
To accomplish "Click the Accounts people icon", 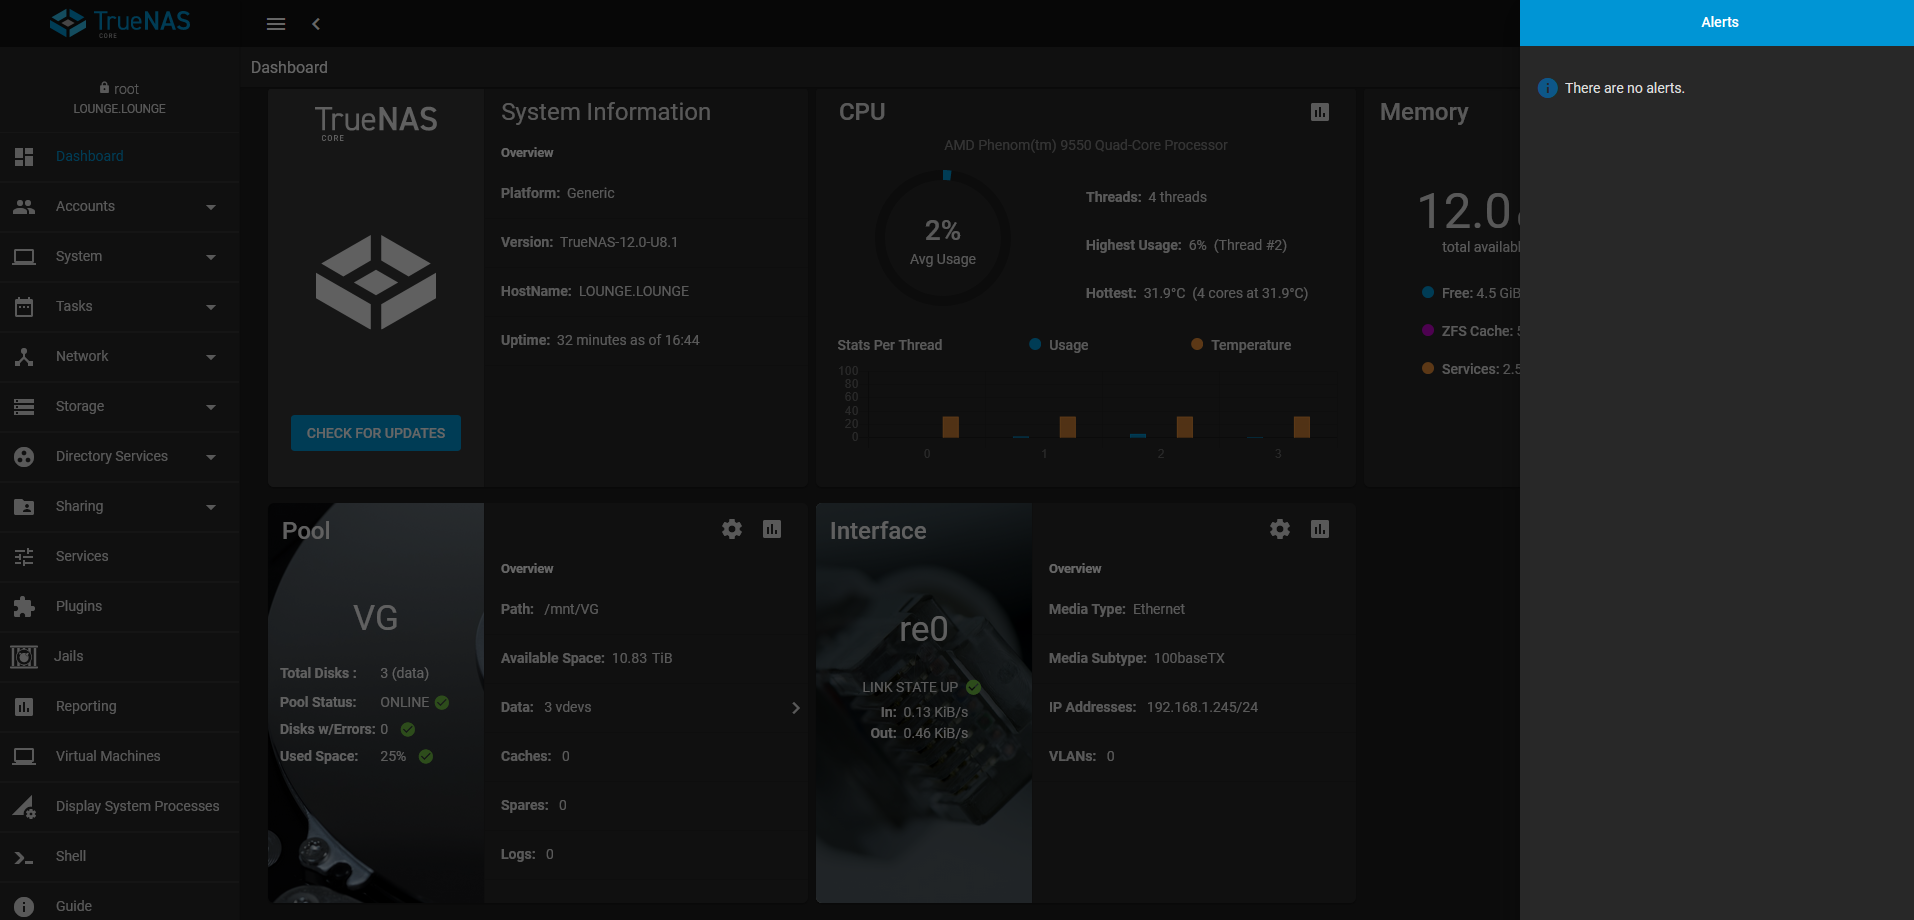I will pos(24,207).
